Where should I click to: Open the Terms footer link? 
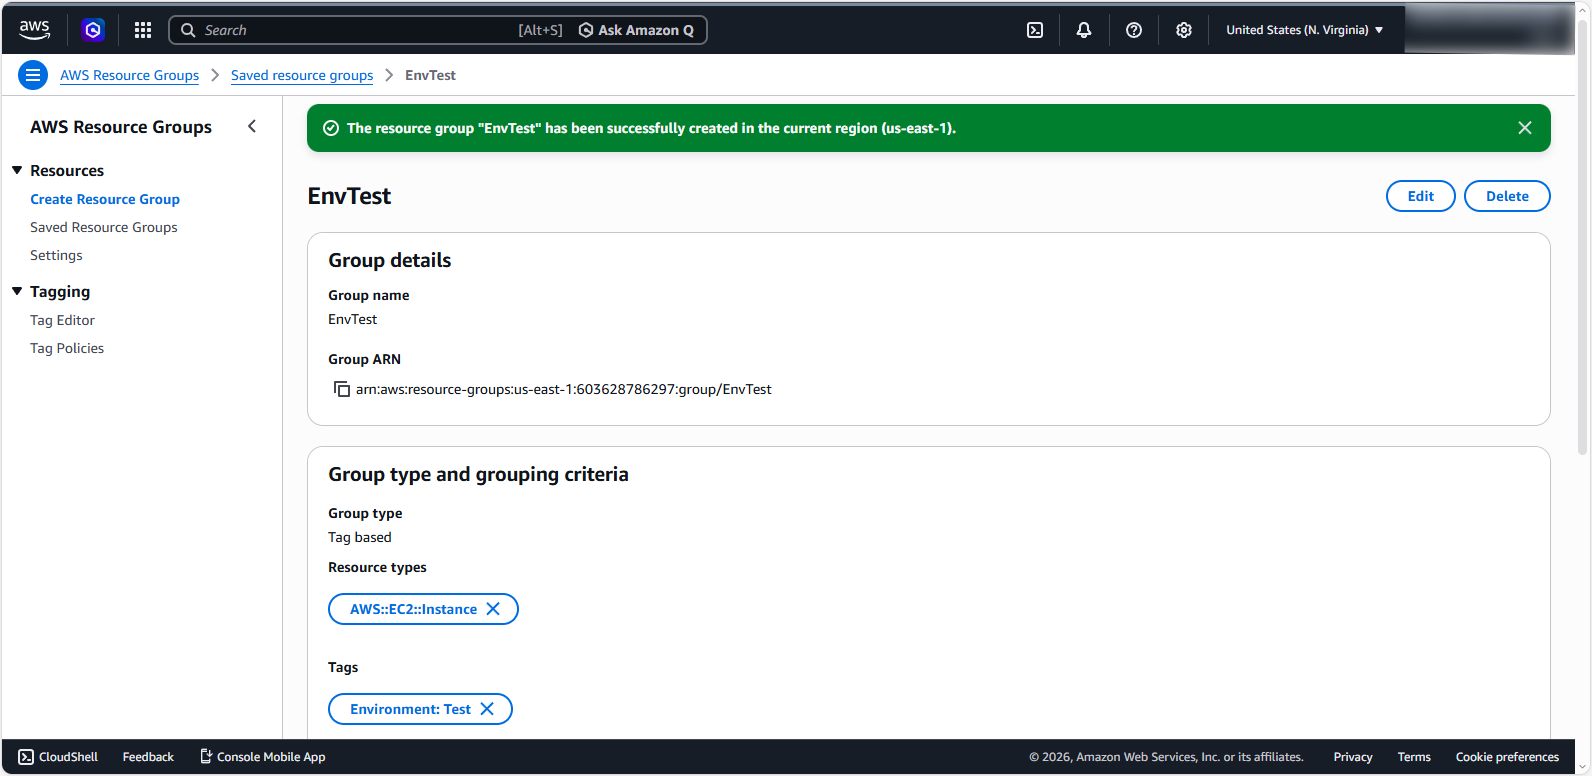(x=1414, y=757)
